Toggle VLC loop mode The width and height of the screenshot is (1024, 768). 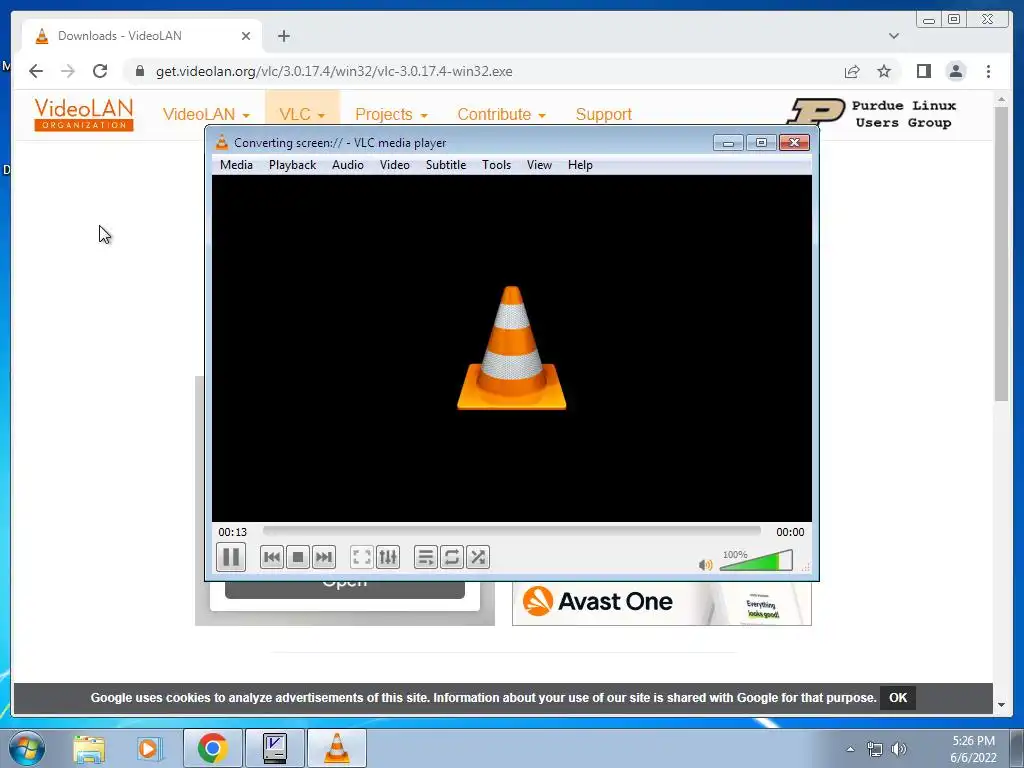click(x=452, y=557)
